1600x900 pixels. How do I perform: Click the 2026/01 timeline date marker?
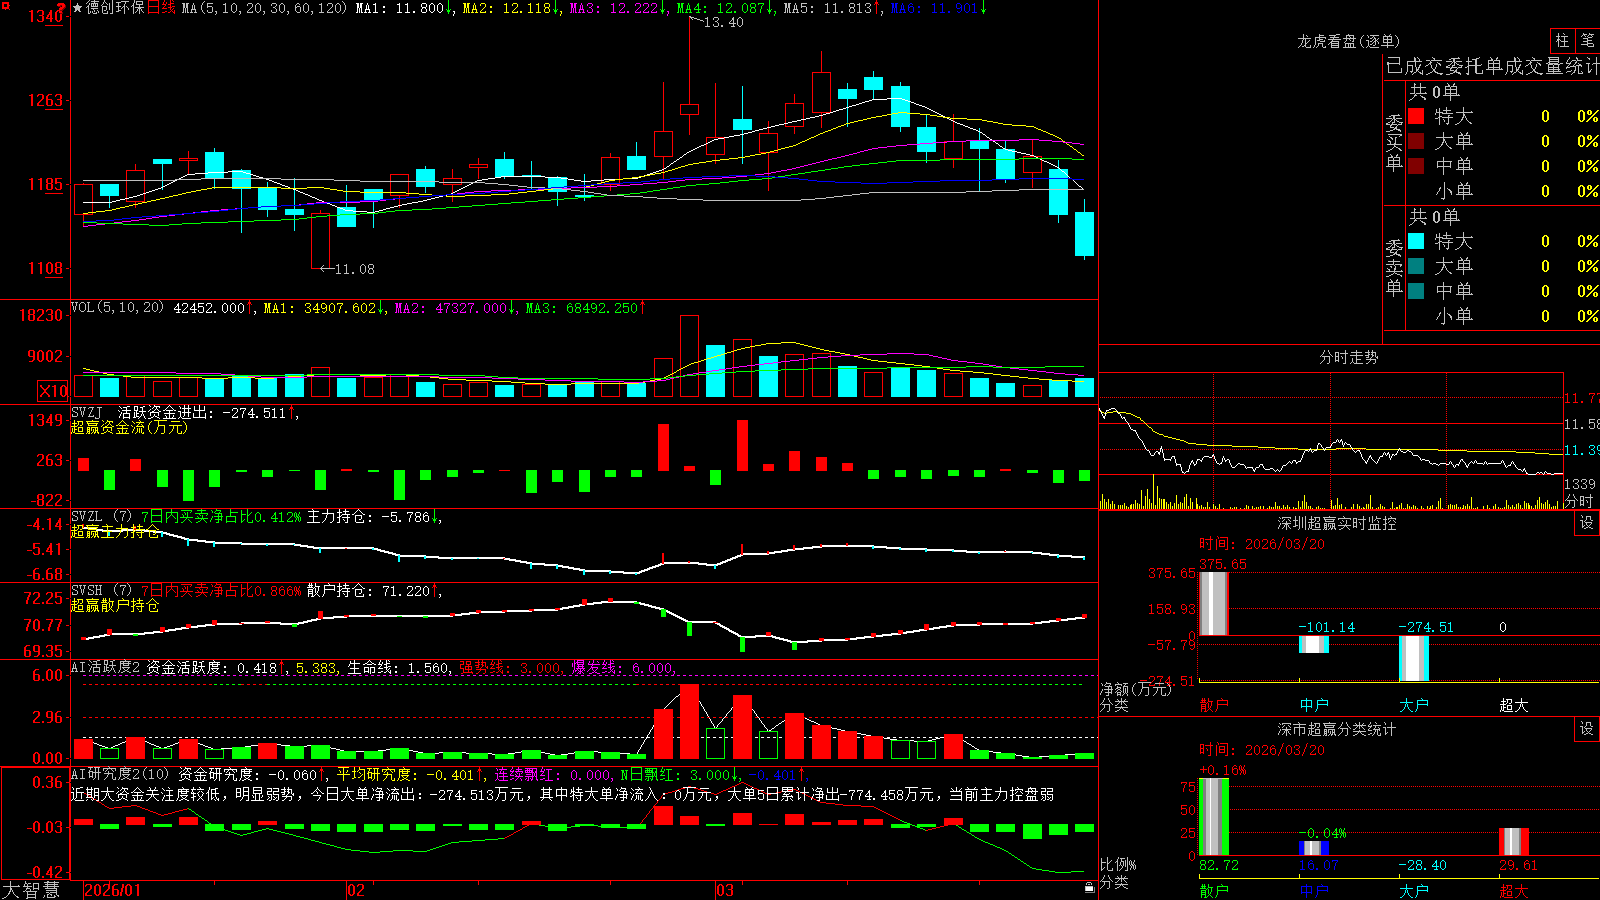(113, 890)
